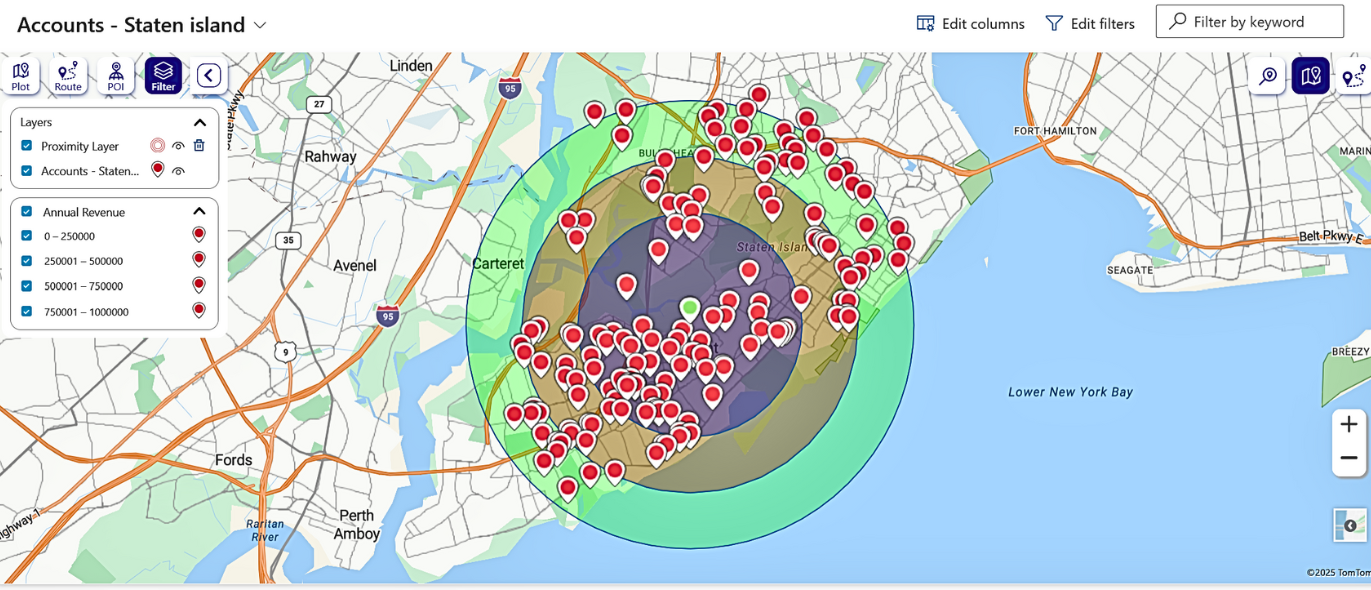
Task: Open the POI tool
Action: pyautogui.click(x=116, y=76)
